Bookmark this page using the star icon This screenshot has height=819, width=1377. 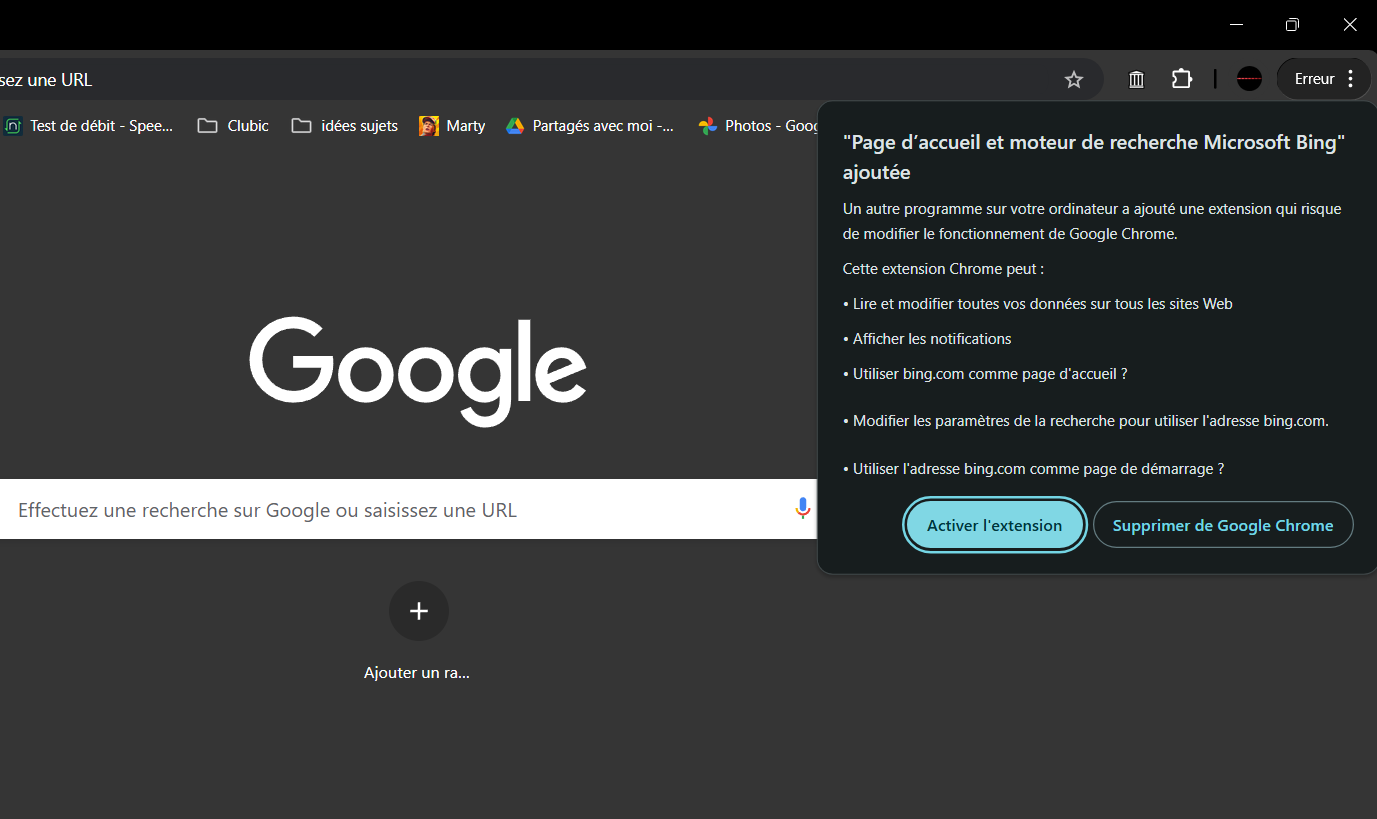pyautogui.click(x=1073, y=79)
